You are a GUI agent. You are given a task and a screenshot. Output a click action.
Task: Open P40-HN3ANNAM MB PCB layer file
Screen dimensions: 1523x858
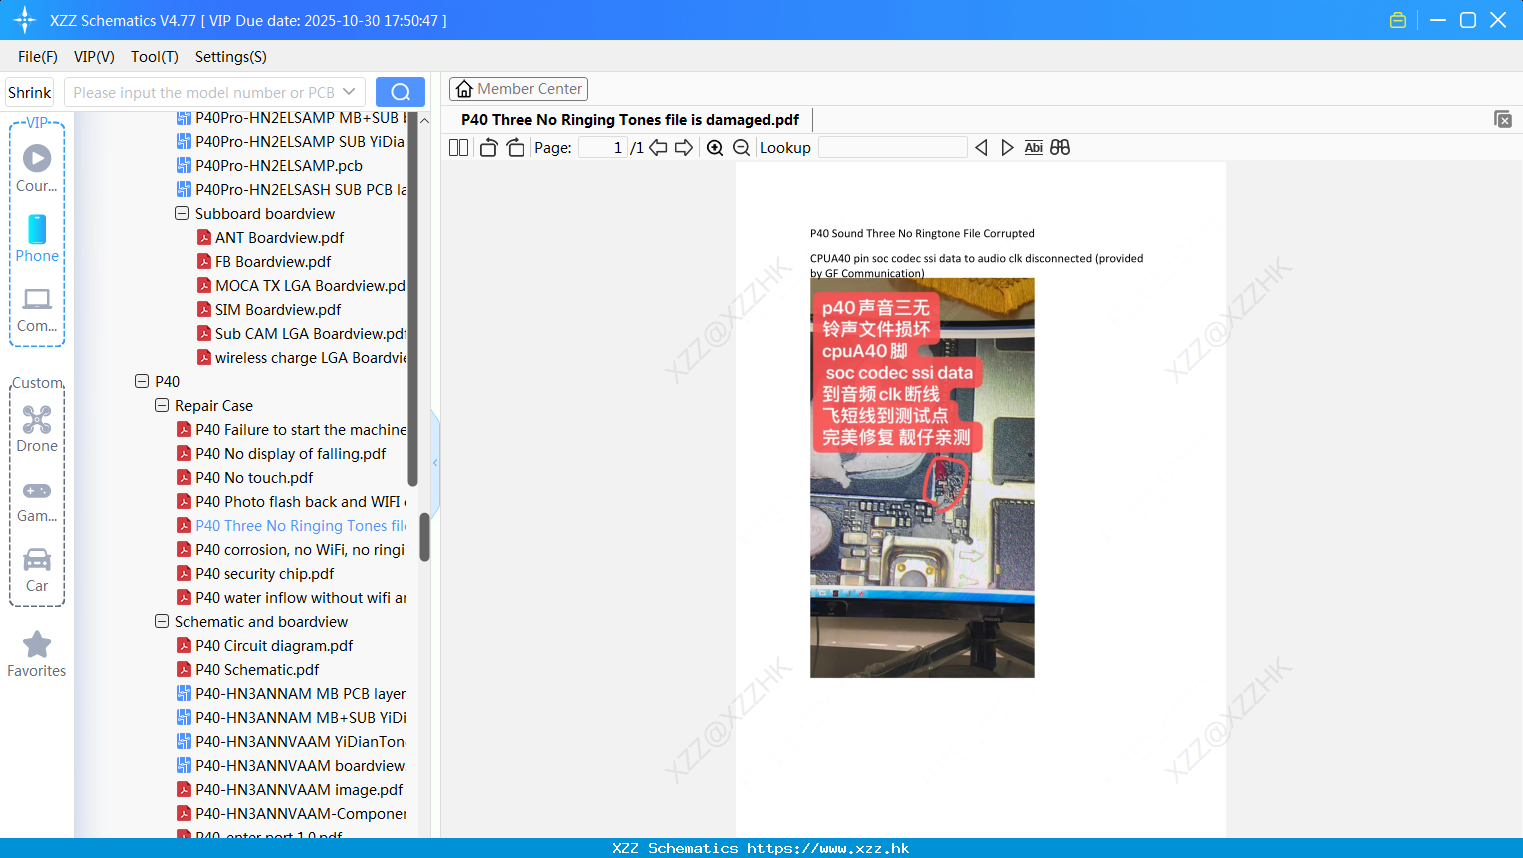tap(300, 693)
